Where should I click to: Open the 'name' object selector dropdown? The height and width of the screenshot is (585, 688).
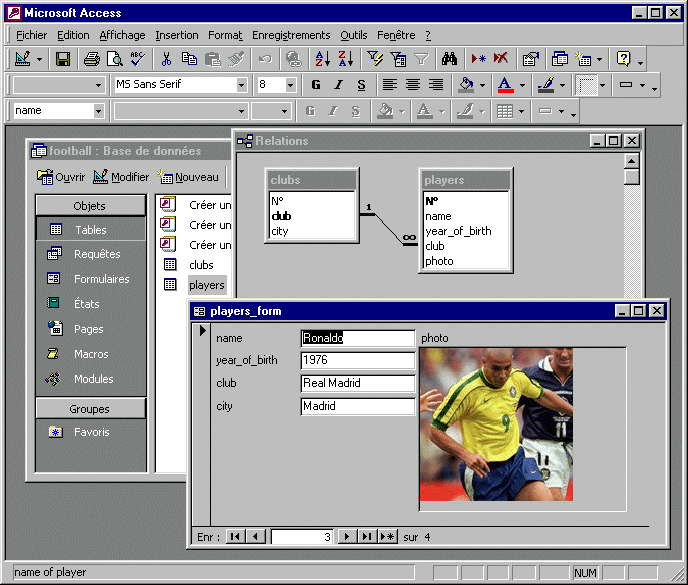[99, 111]
